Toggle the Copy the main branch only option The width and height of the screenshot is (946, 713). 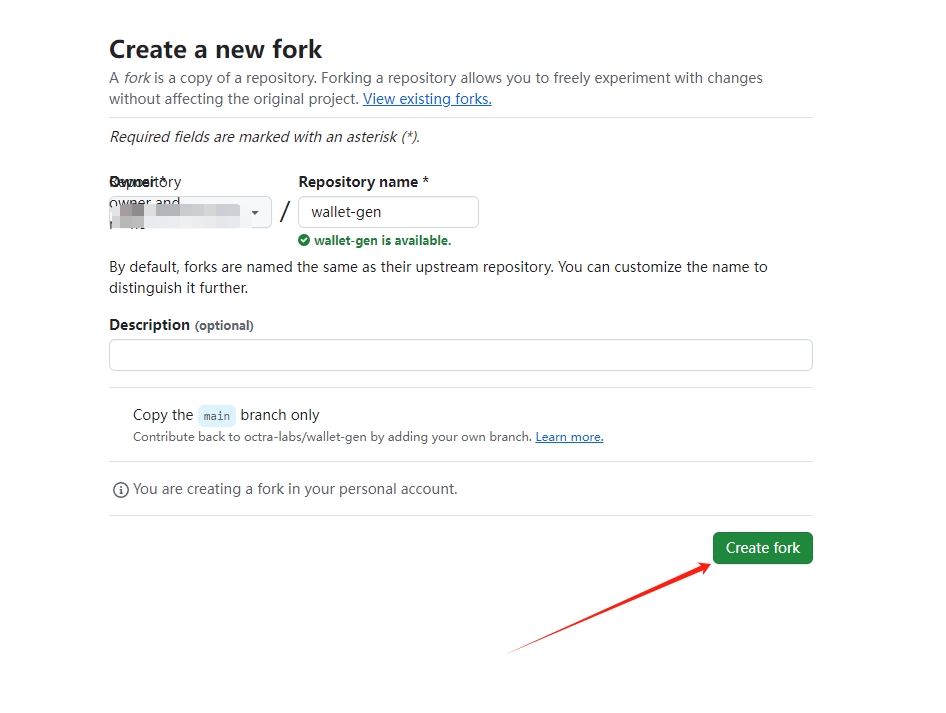226,416
